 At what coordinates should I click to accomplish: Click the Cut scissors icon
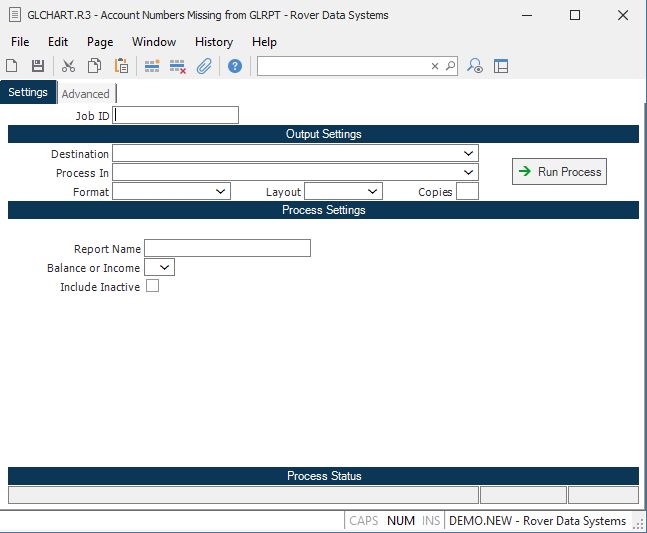click(x=69, y=66)
